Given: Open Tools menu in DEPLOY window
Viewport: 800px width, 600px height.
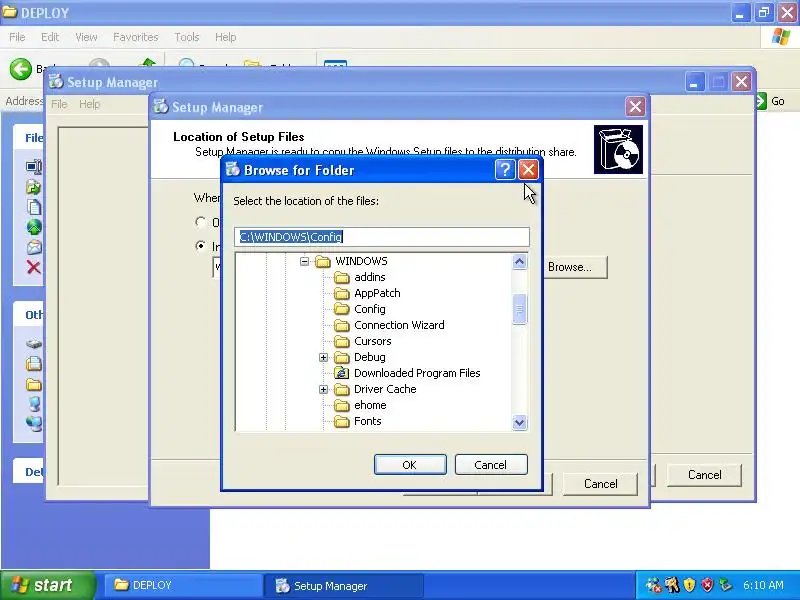Looking at the screenshot, I should tap(187, 37).
